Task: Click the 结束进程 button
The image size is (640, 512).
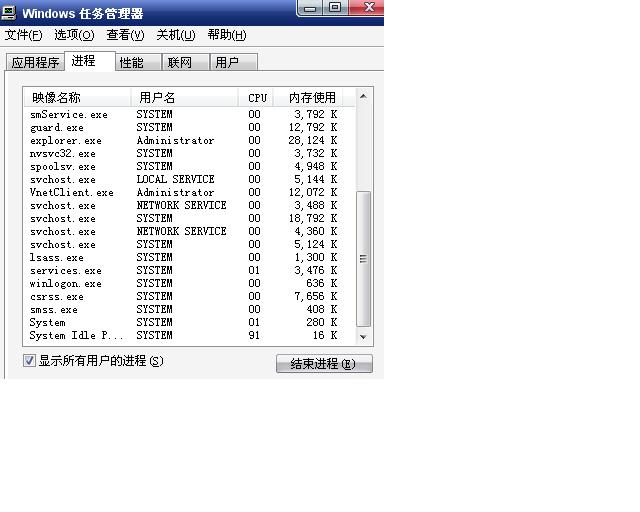Action: click(324, 363)
